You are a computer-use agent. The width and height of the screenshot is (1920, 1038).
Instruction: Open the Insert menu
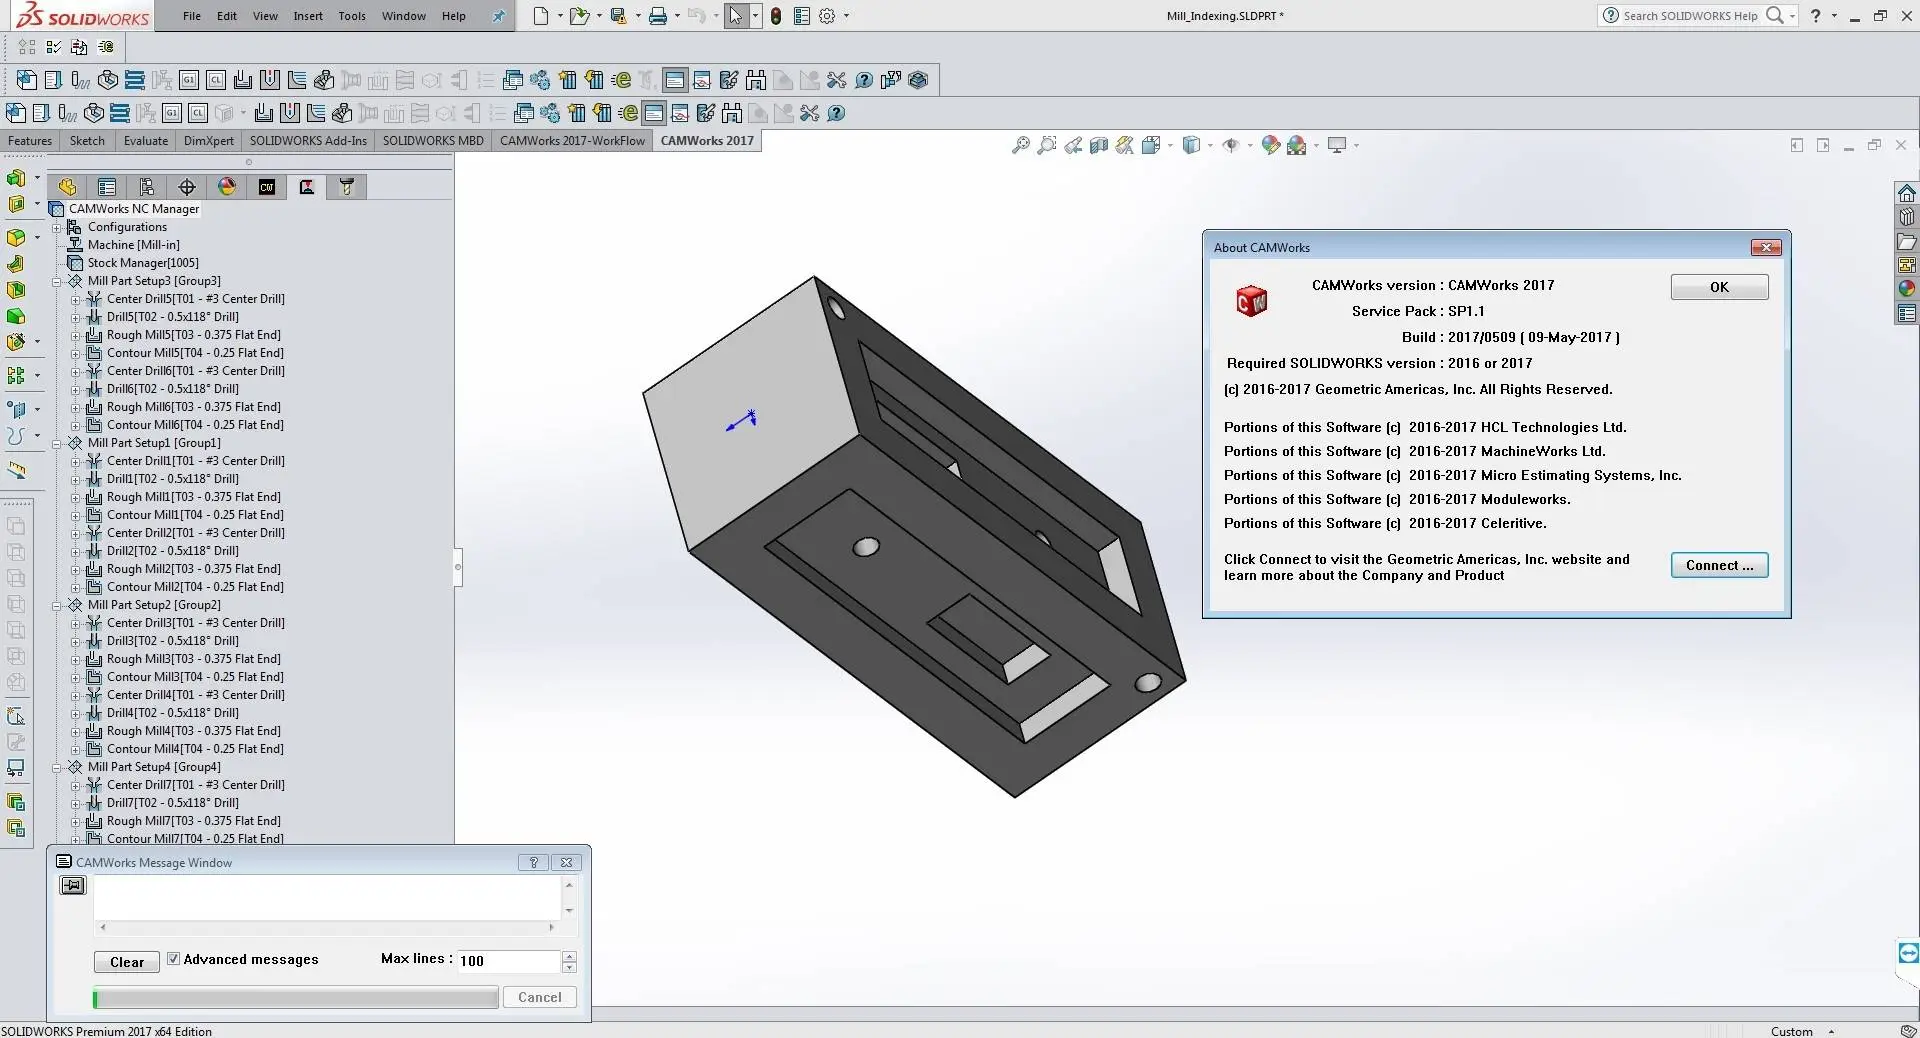[x=308, y=16]
